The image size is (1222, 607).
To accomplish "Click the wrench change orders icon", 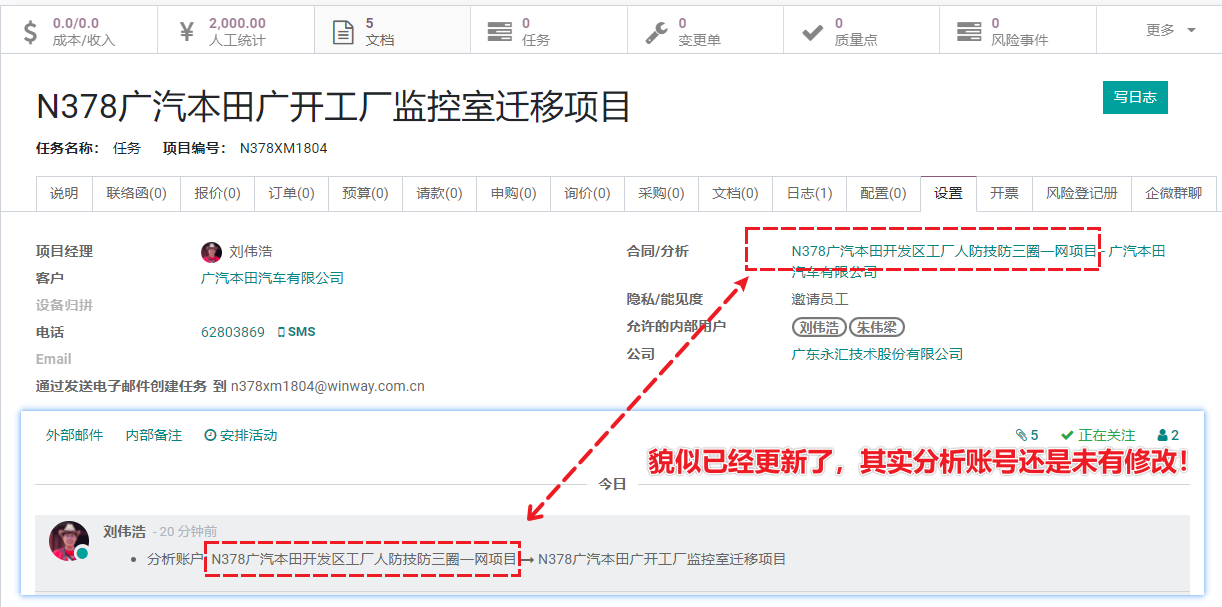I will pos(656,31).
